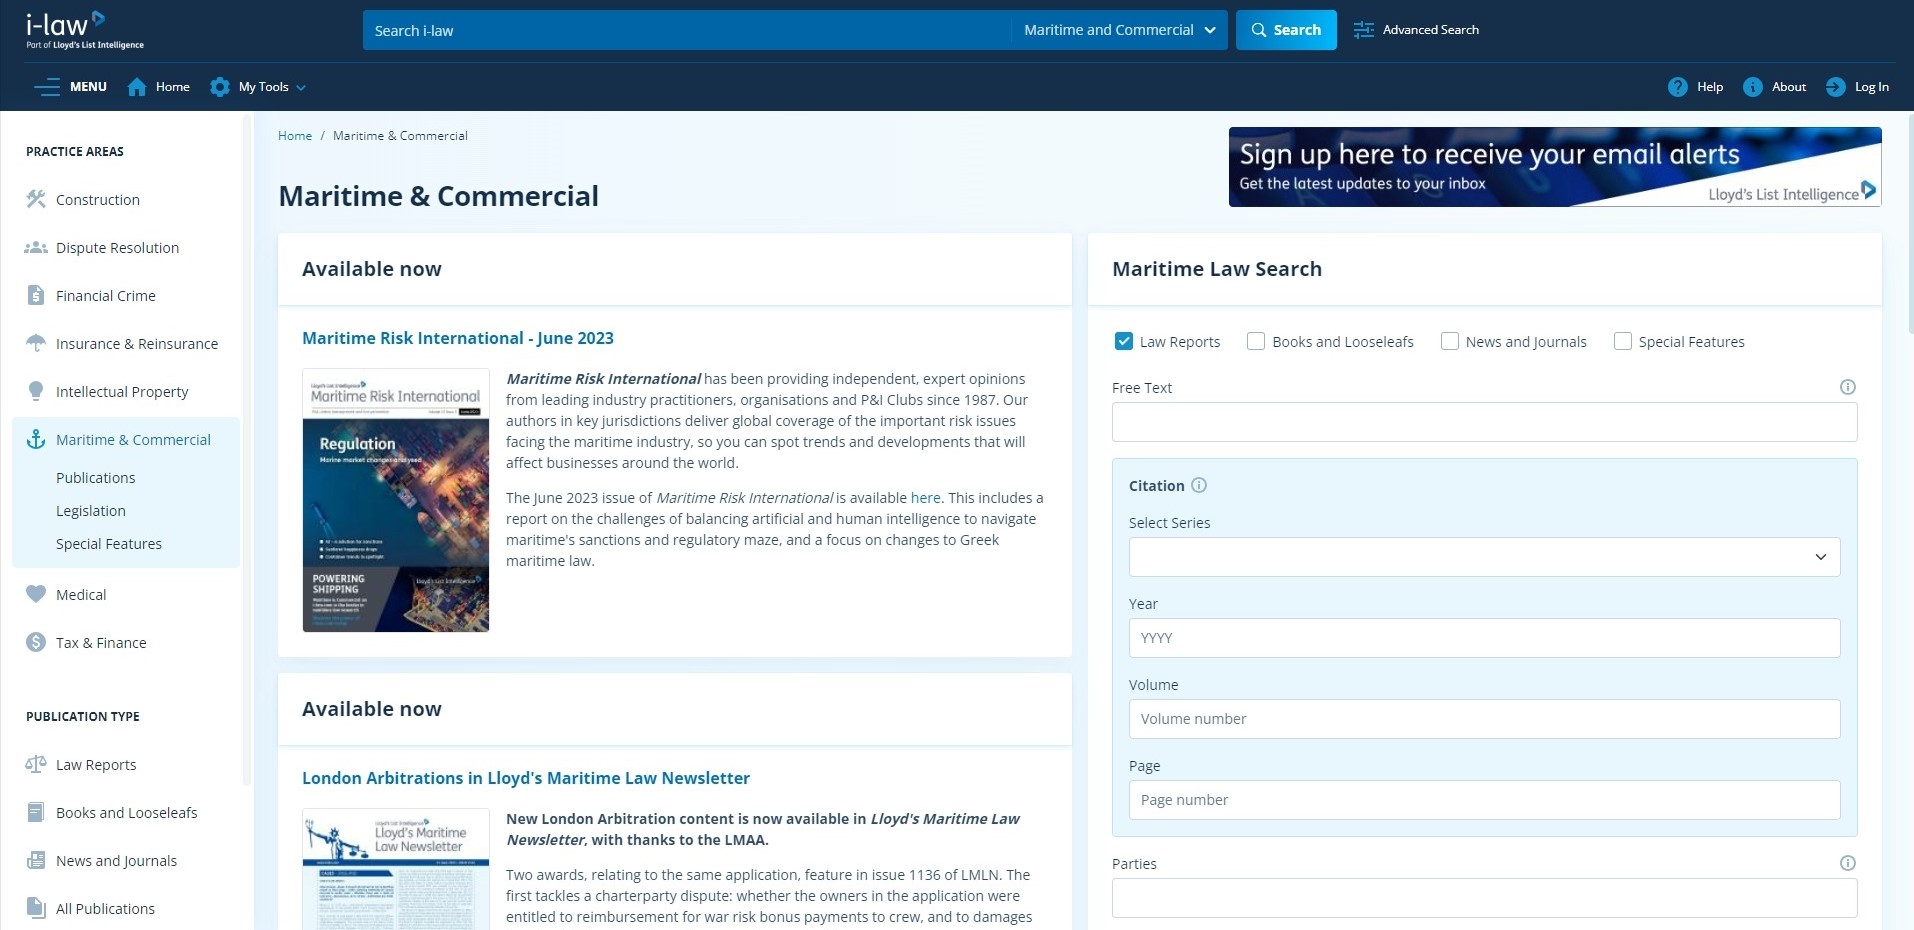The width and height of the screenshot is (1914, 930).
Task: Check the Books and Looseleafs checkbox
Action: [x=1256, y=341]
